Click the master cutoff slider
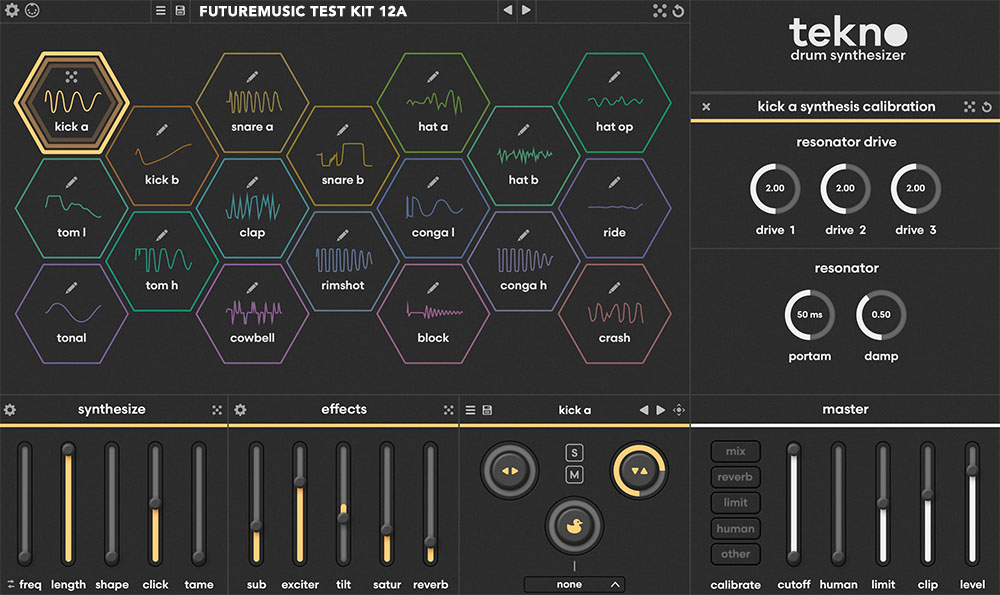This screenshot has height=595, width=1000. coord(793,504)
